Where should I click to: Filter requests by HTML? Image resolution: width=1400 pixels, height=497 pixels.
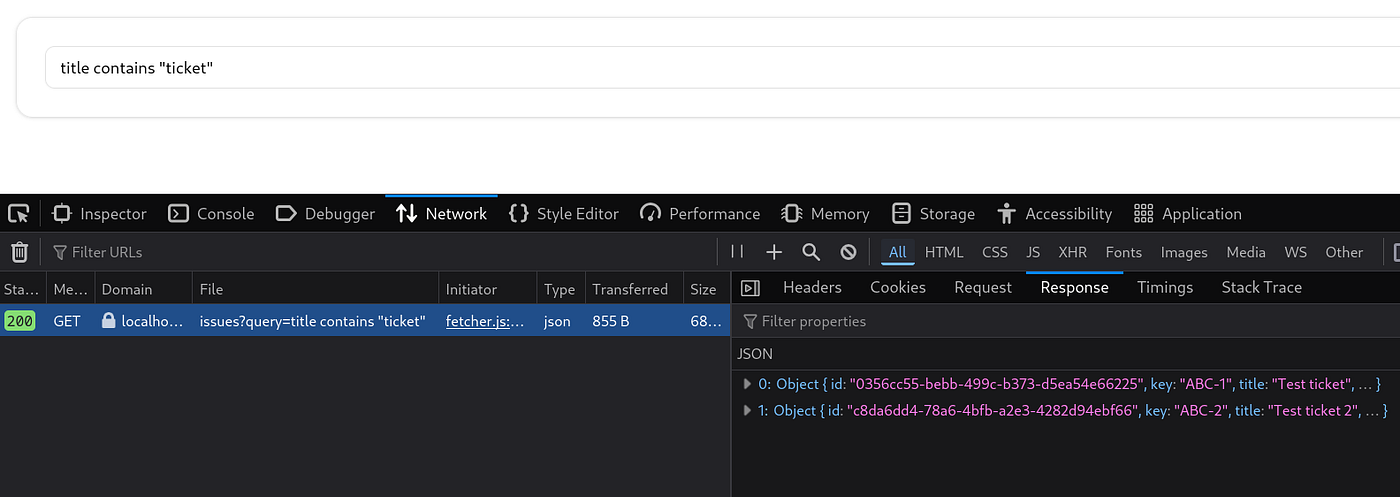pos(944,252)
